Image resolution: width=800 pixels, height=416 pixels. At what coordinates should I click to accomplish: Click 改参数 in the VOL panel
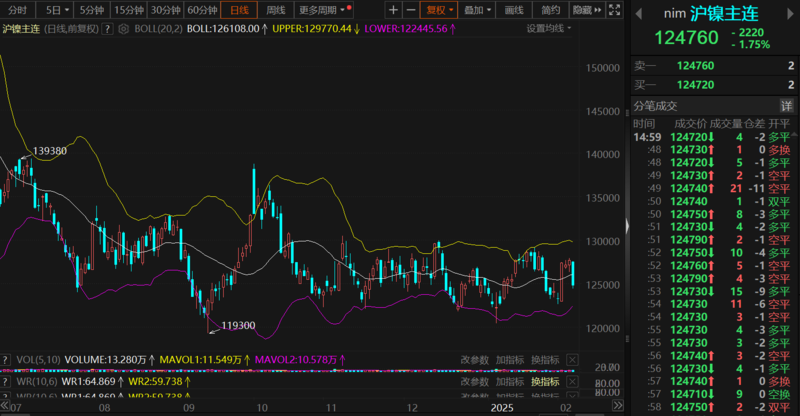click(x=474, y=359)
